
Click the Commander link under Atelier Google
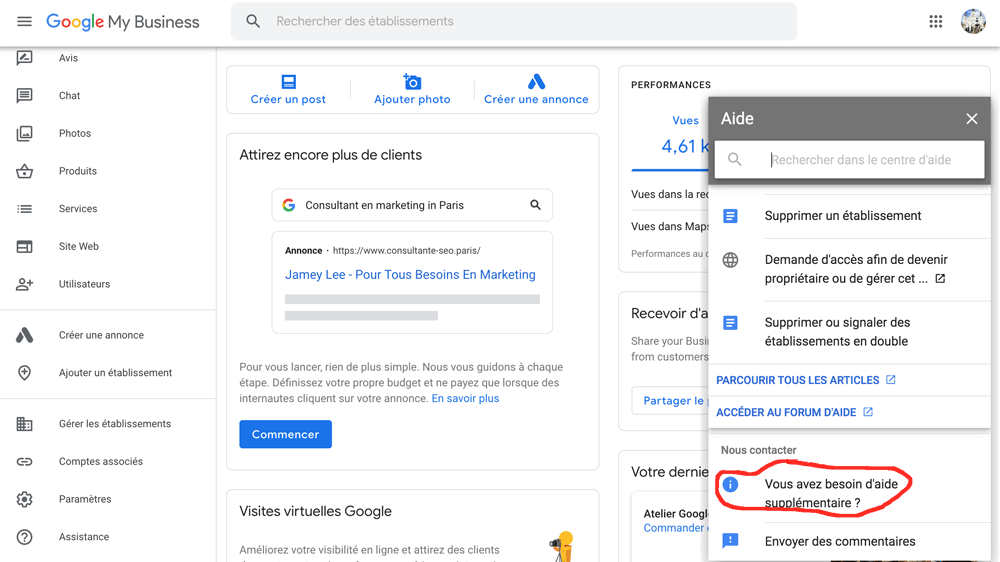673,528
